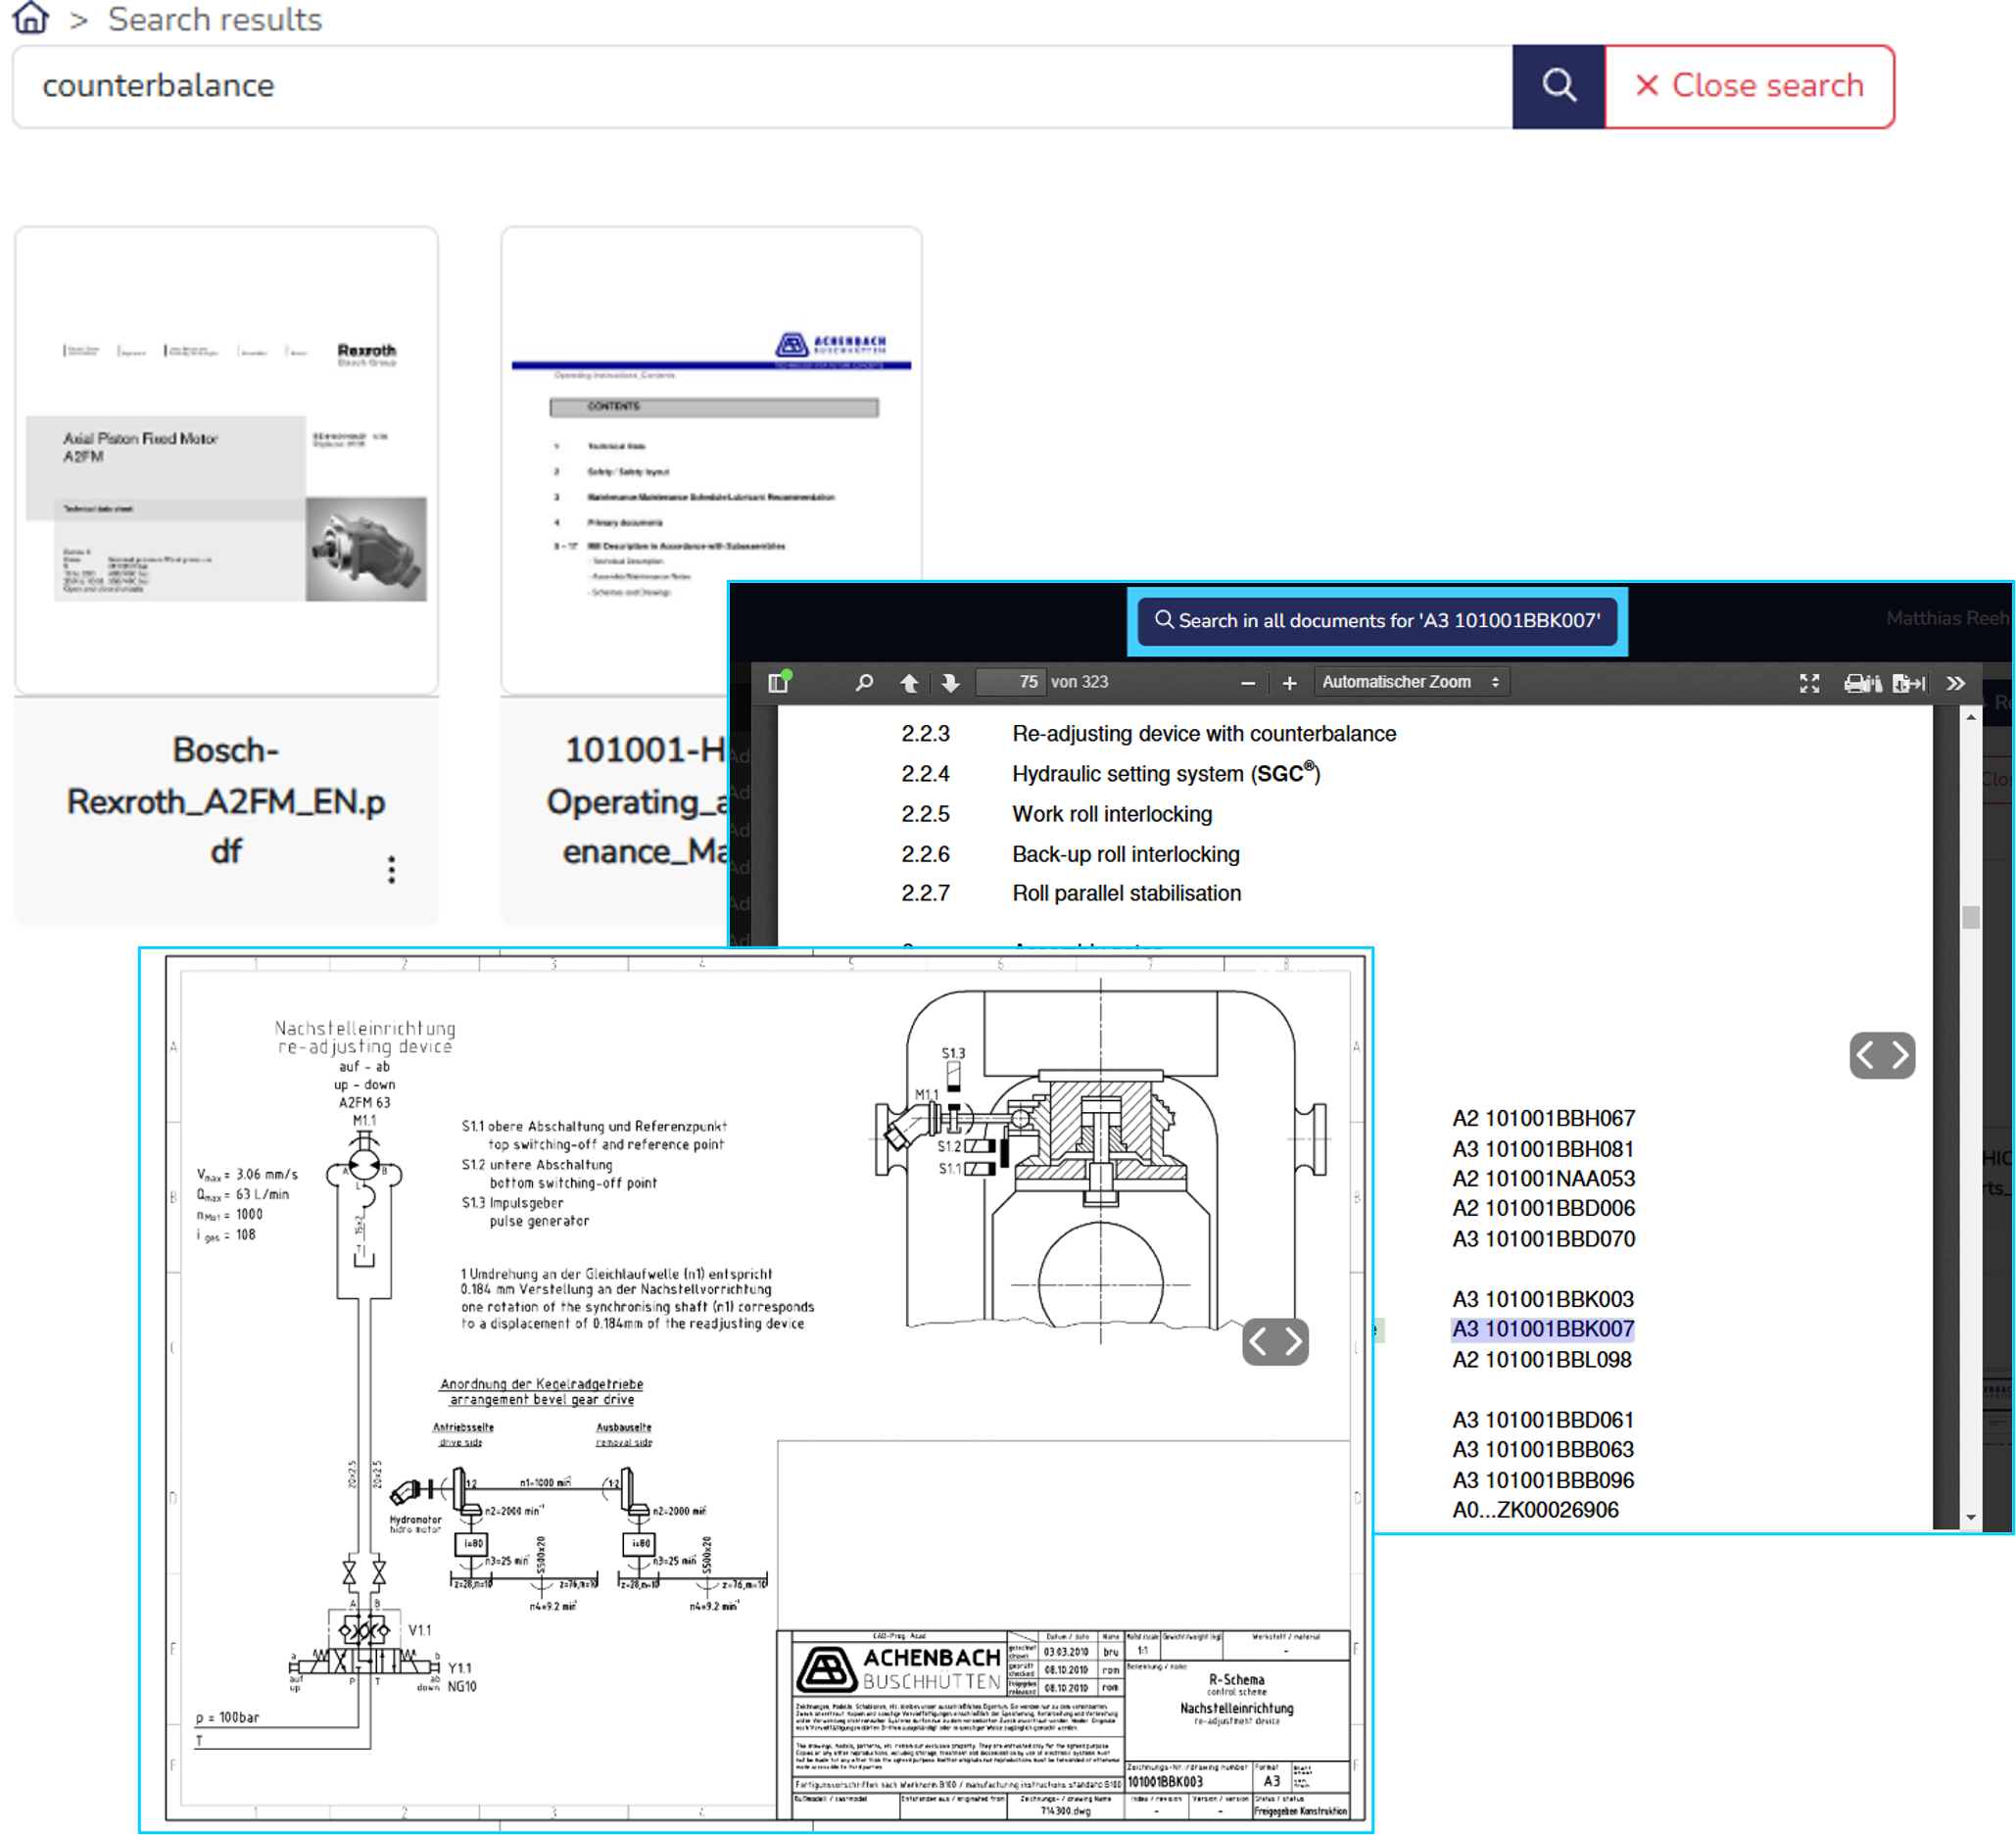Open the 'Automatischer Zoom' dropdown
Viewport: 2016px width, 1835px height.
pyautogui.click(x=1411, y=682)
